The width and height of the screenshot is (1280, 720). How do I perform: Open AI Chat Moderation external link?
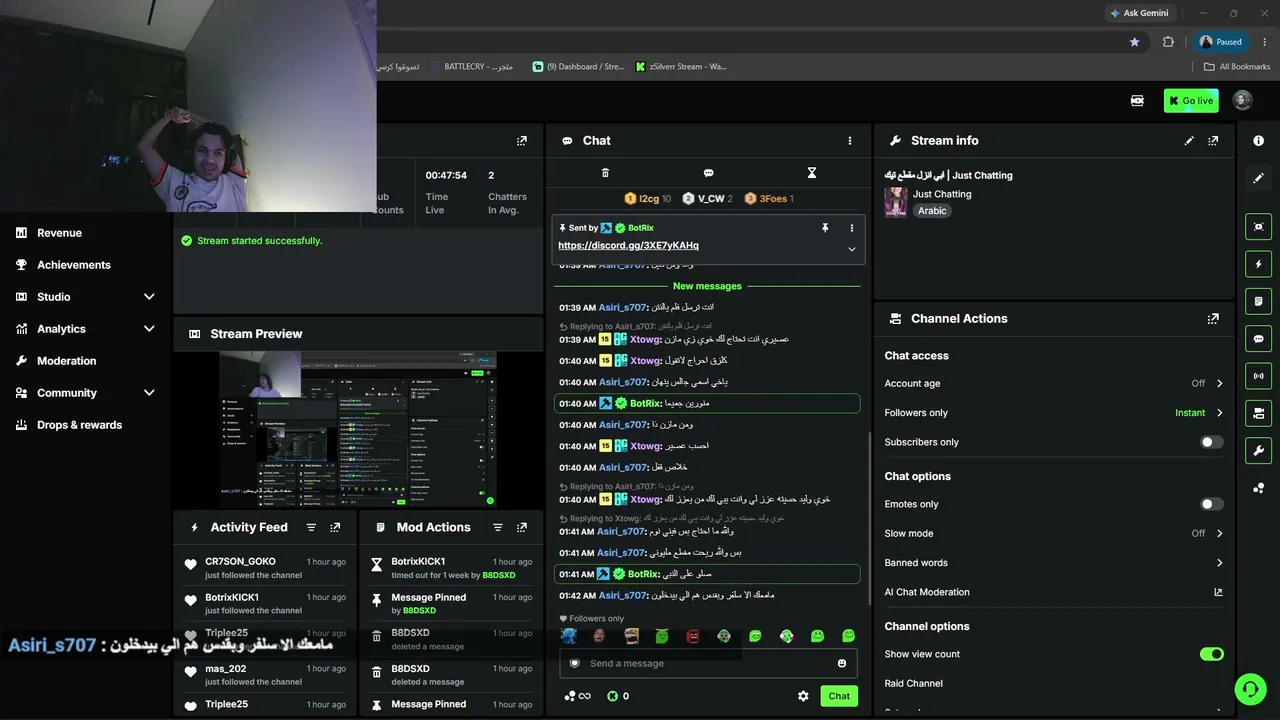1218,592
